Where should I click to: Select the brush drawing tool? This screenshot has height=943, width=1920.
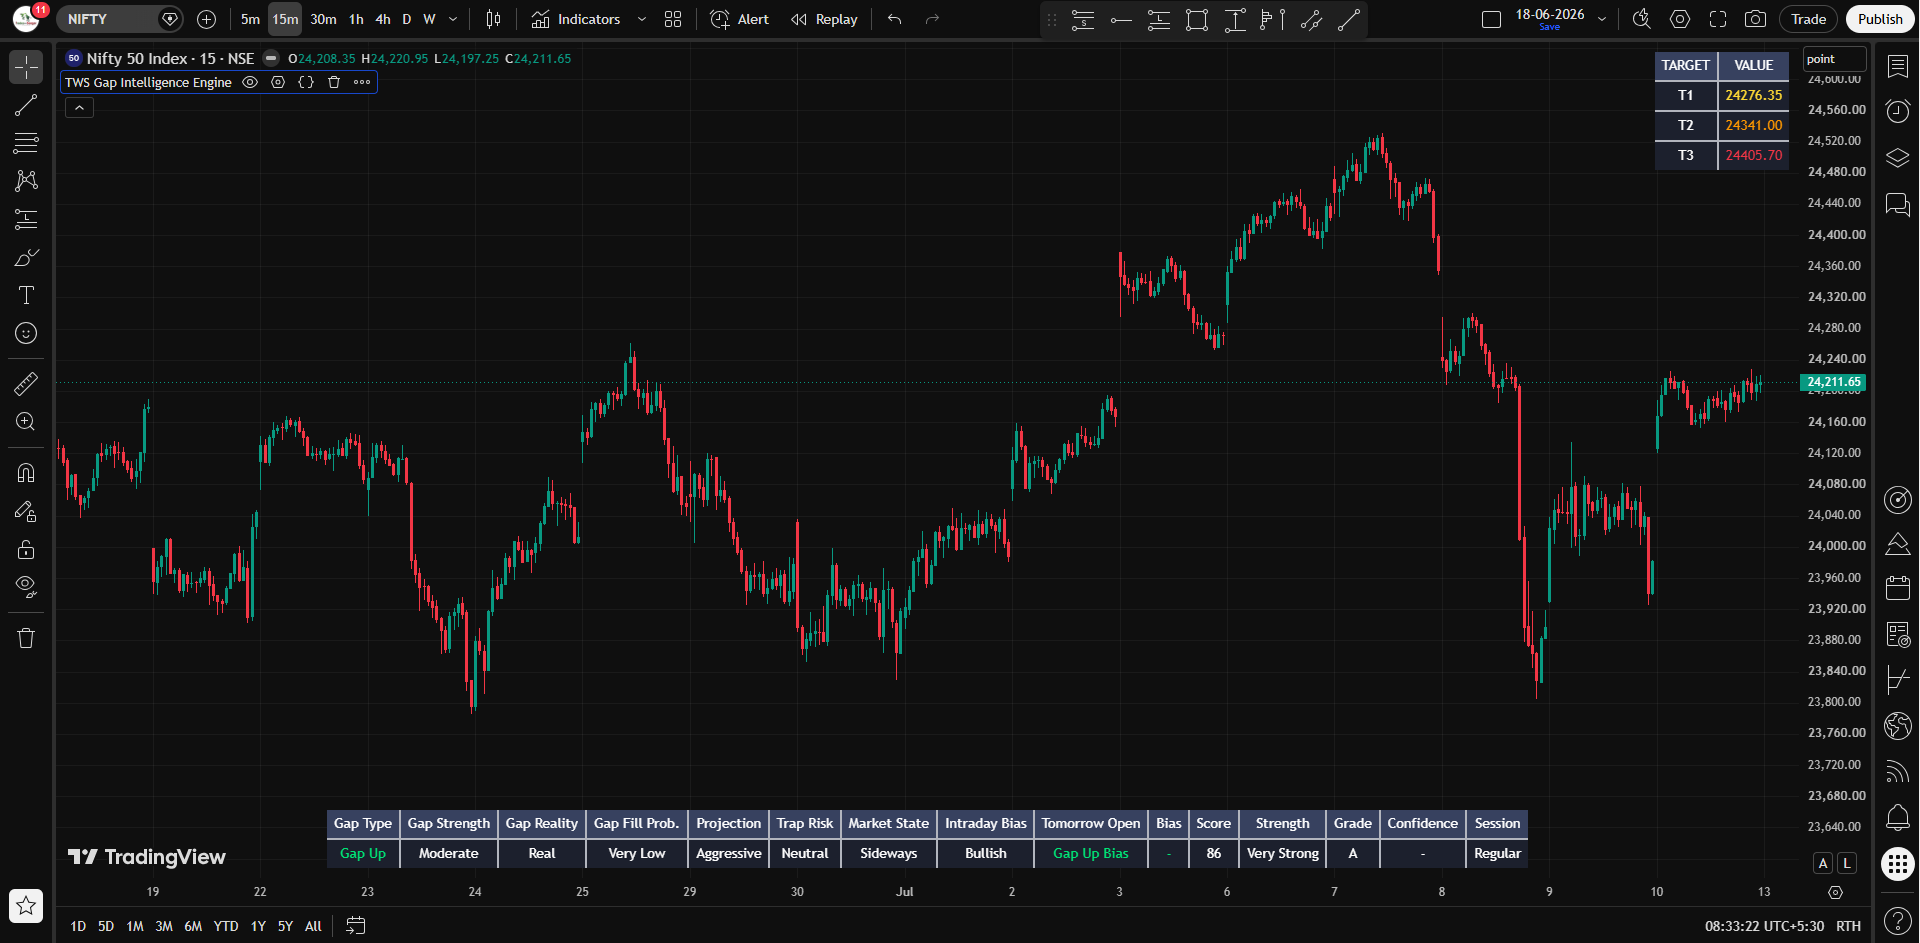point(26,257)
